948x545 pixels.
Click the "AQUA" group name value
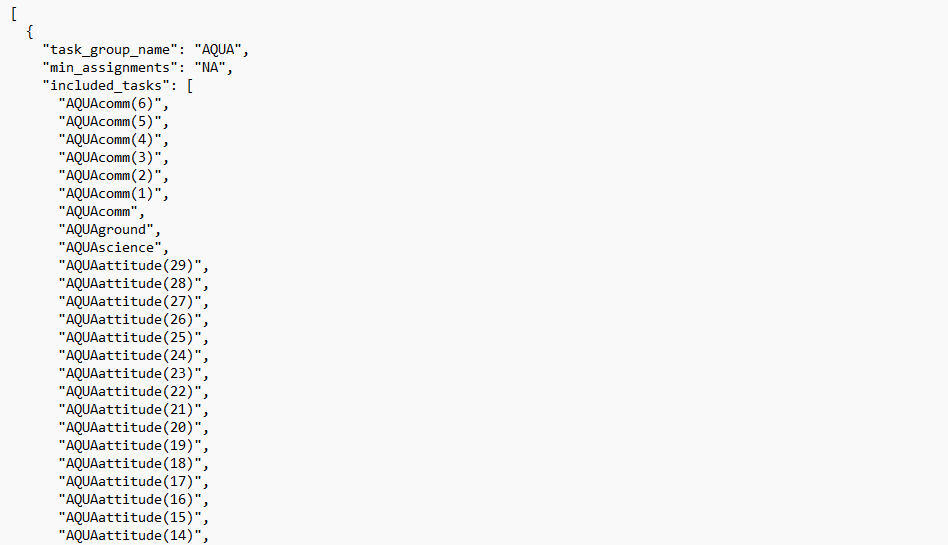click(222, 49)
